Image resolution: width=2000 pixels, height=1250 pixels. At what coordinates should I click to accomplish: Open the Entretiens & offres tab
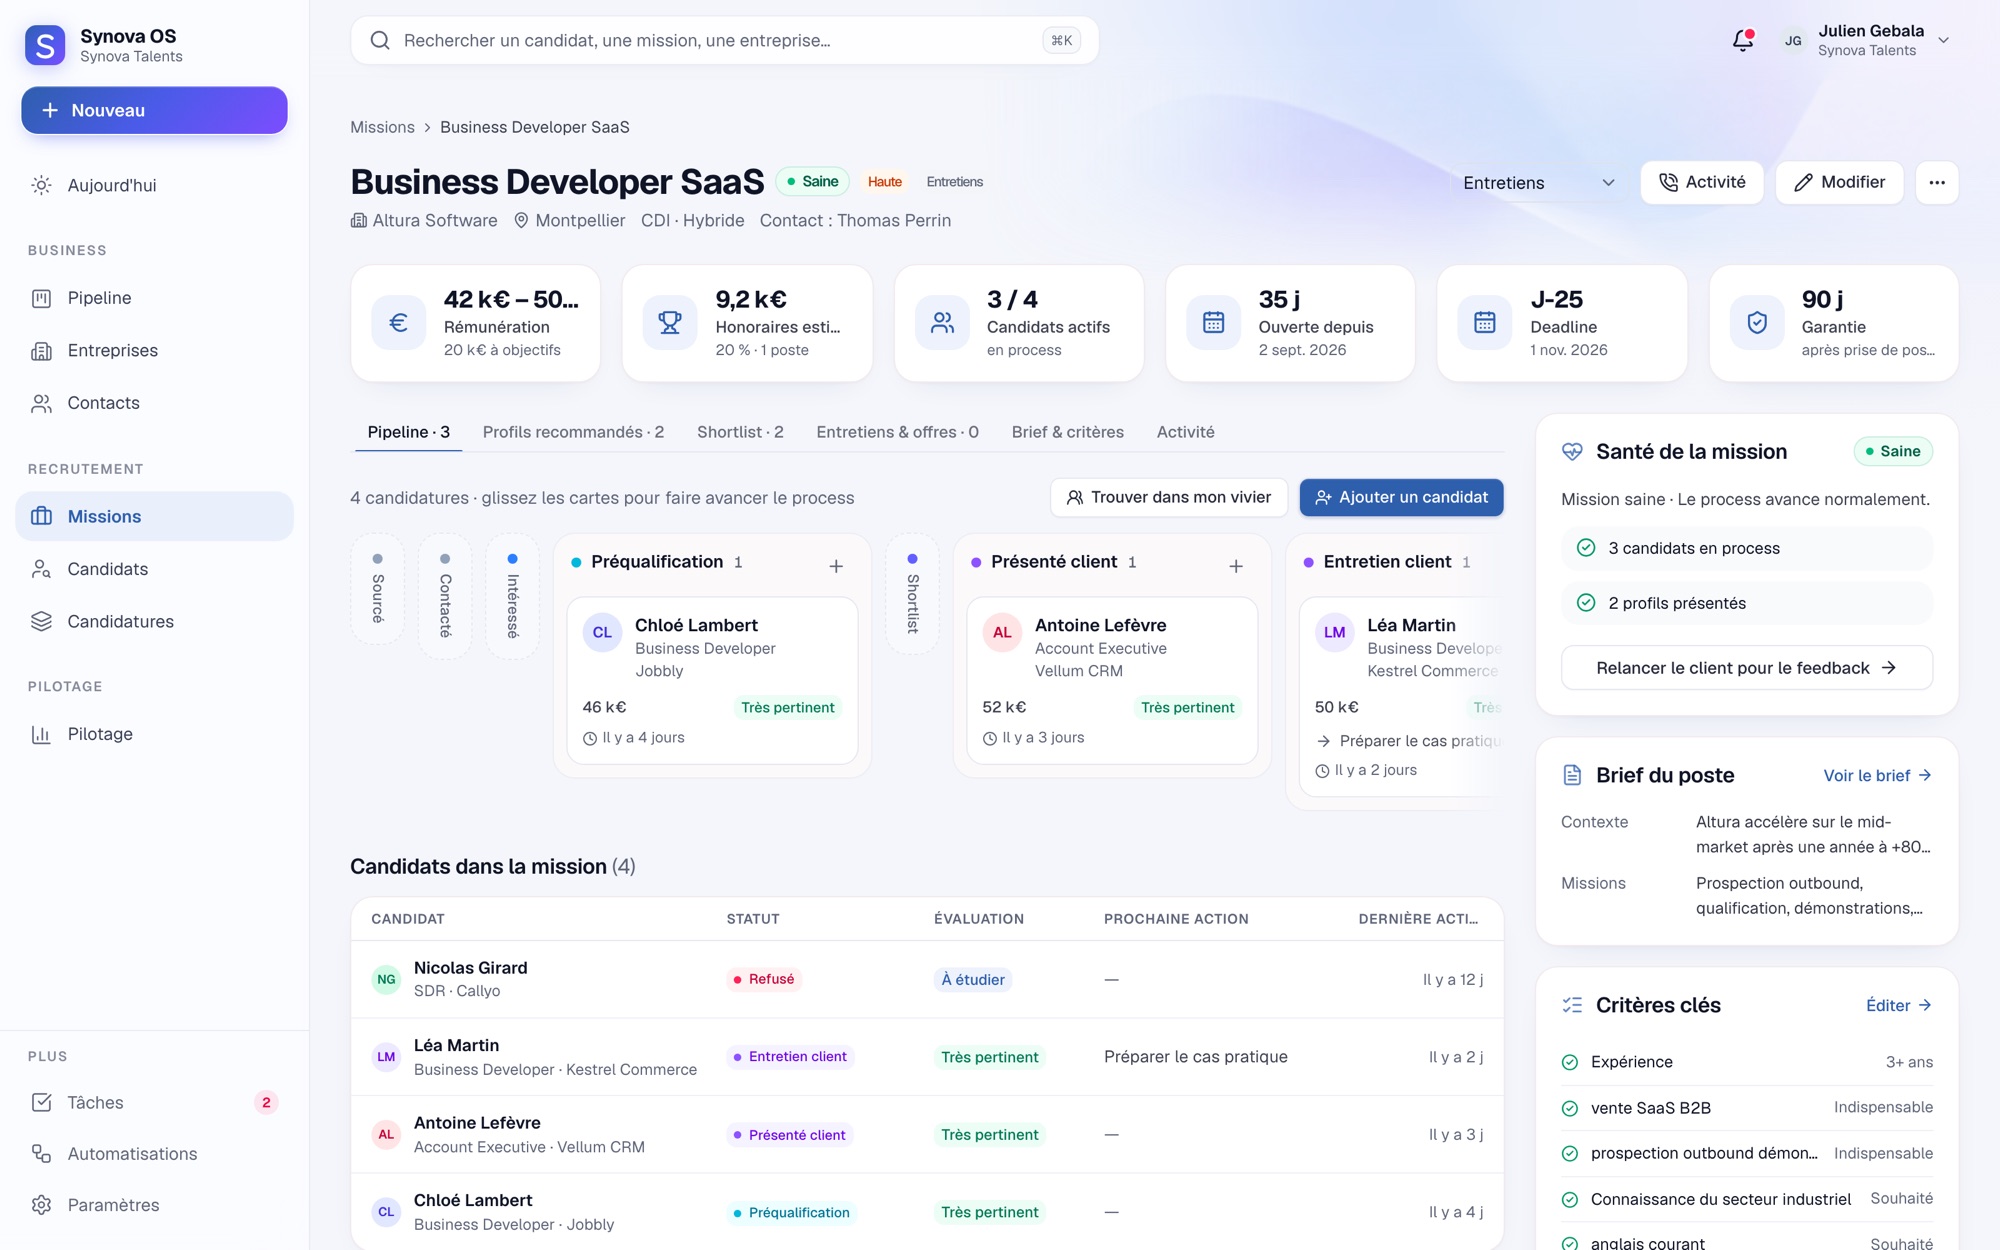tap(897, 432)
